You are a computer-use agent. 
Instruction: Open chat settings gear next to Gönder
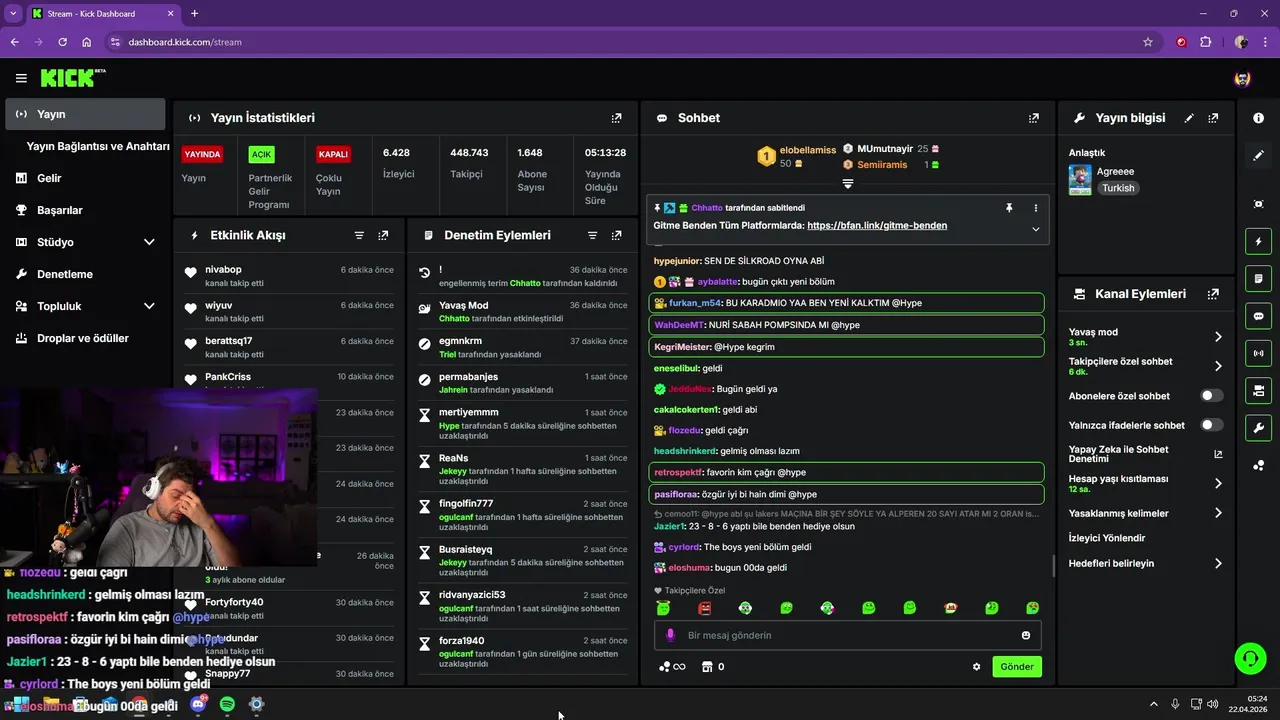pos(977,667)
